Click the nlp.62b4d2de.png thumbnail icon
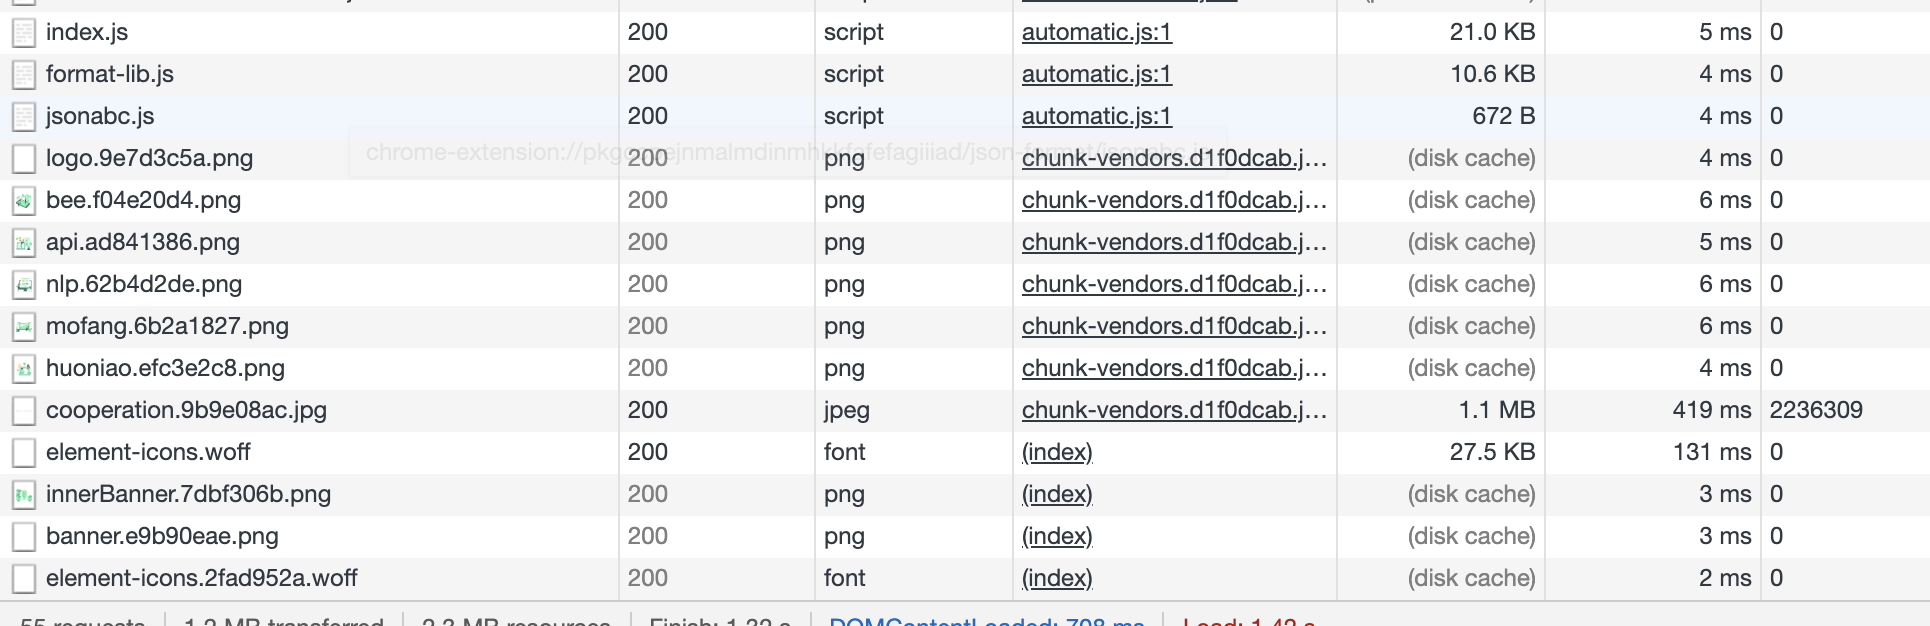Viewport: 1930px width, 626px height. (x=24, y=285)
